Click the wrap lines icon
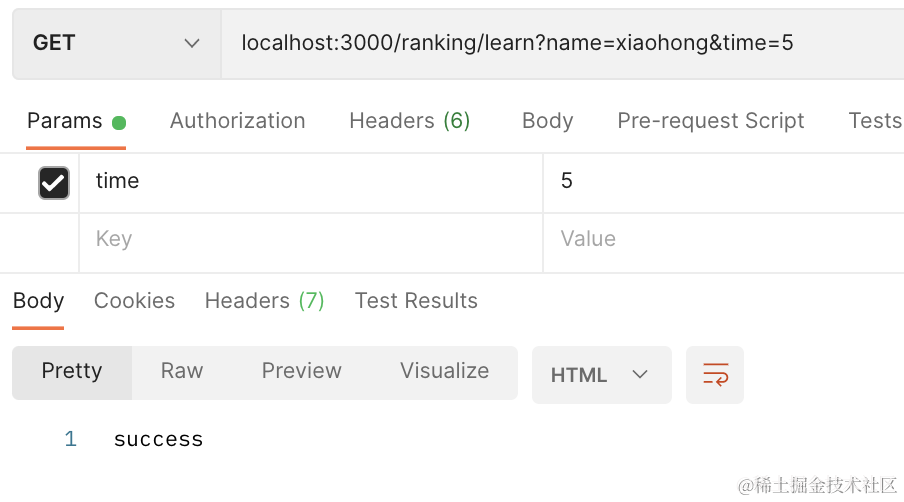The image size is (904, 502). coord(715,375)
